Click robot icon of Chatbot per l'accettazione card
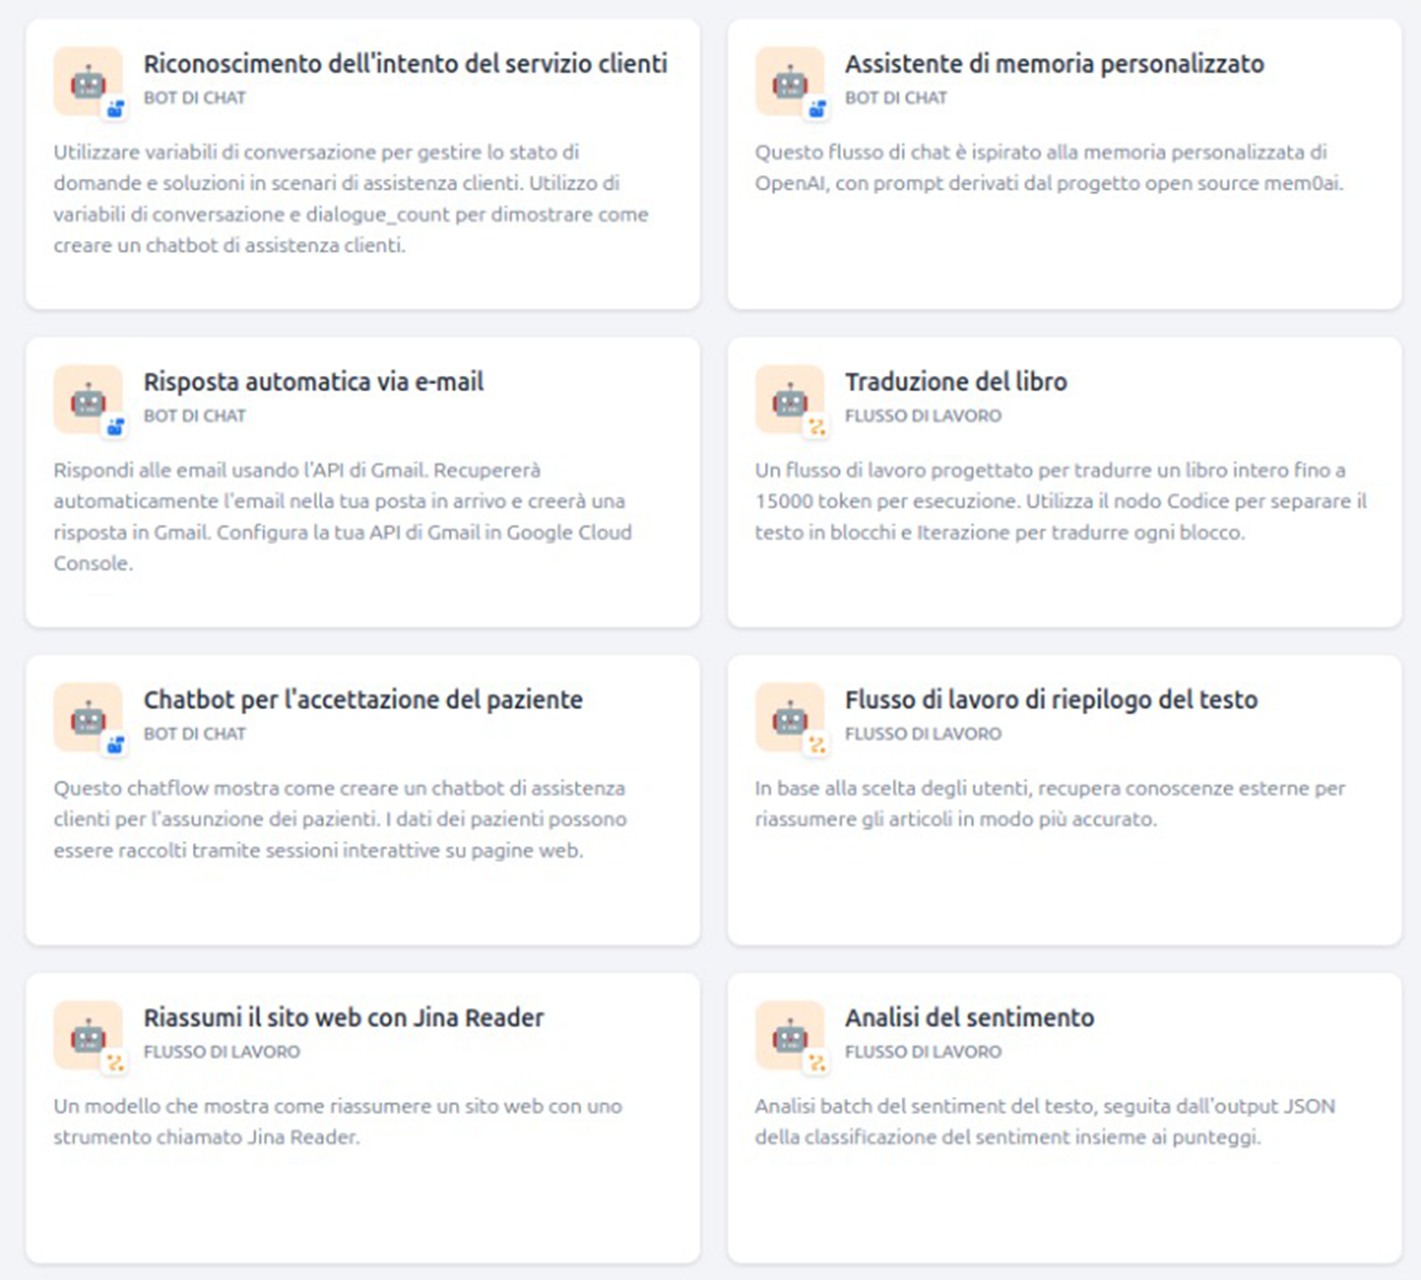Image resolution: width=1421 pixels, height=1280 pixels. coord(88,717)
